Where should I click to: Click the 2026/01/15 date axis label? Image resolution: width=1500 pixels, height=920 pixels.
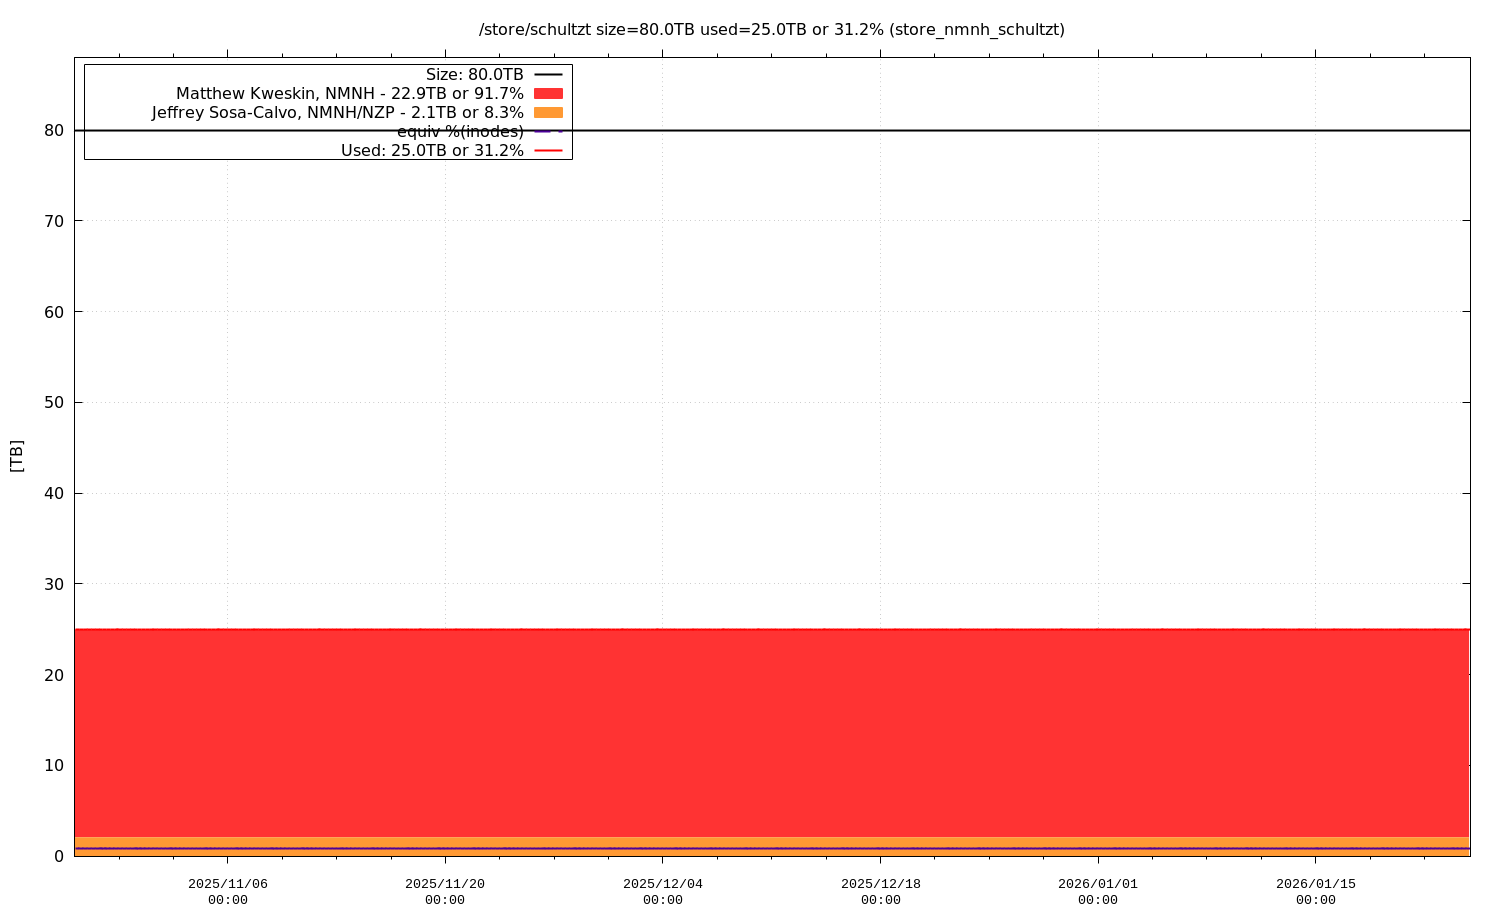tap(1315, 891)
